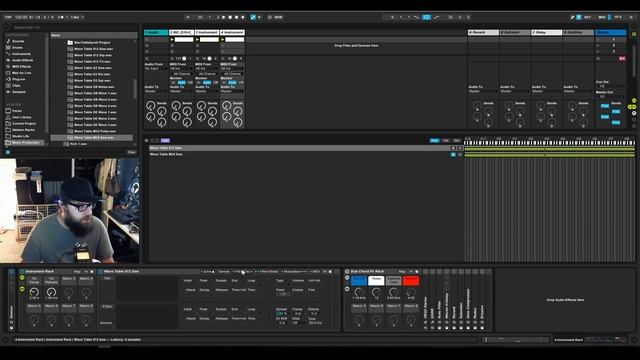Open track 4 Audio To dropdown

tap(232, 91)
